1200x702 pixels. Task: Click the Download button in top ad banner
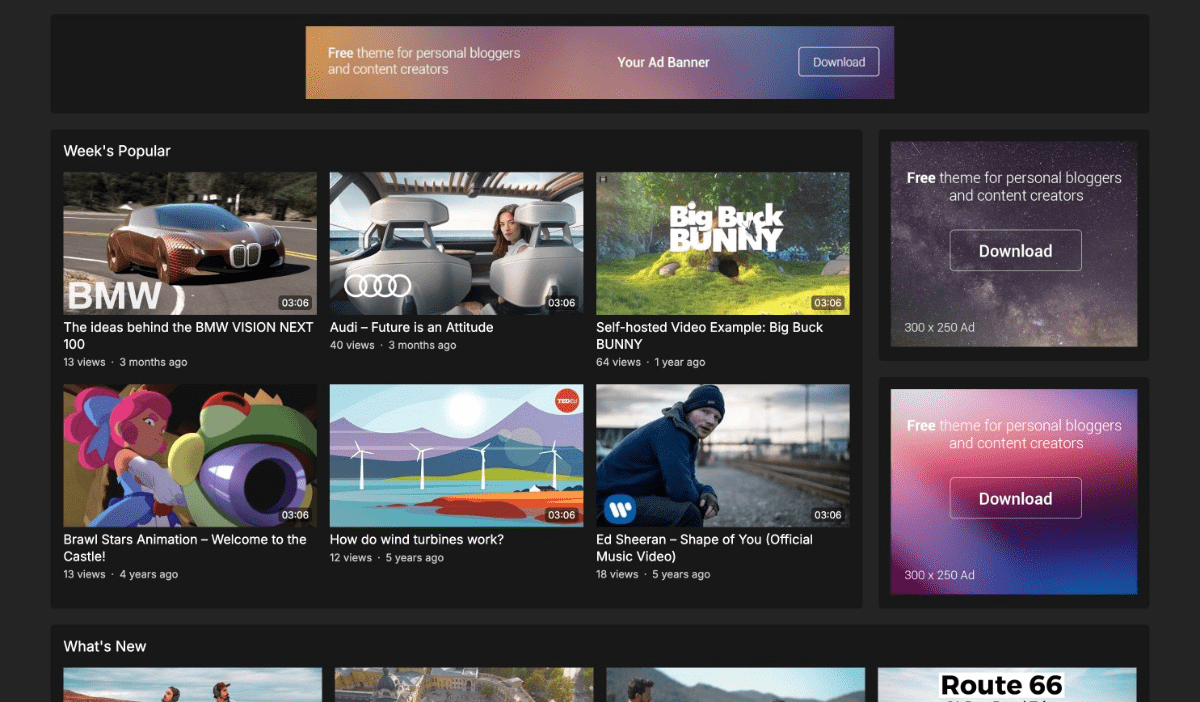[x=838, y=62]
